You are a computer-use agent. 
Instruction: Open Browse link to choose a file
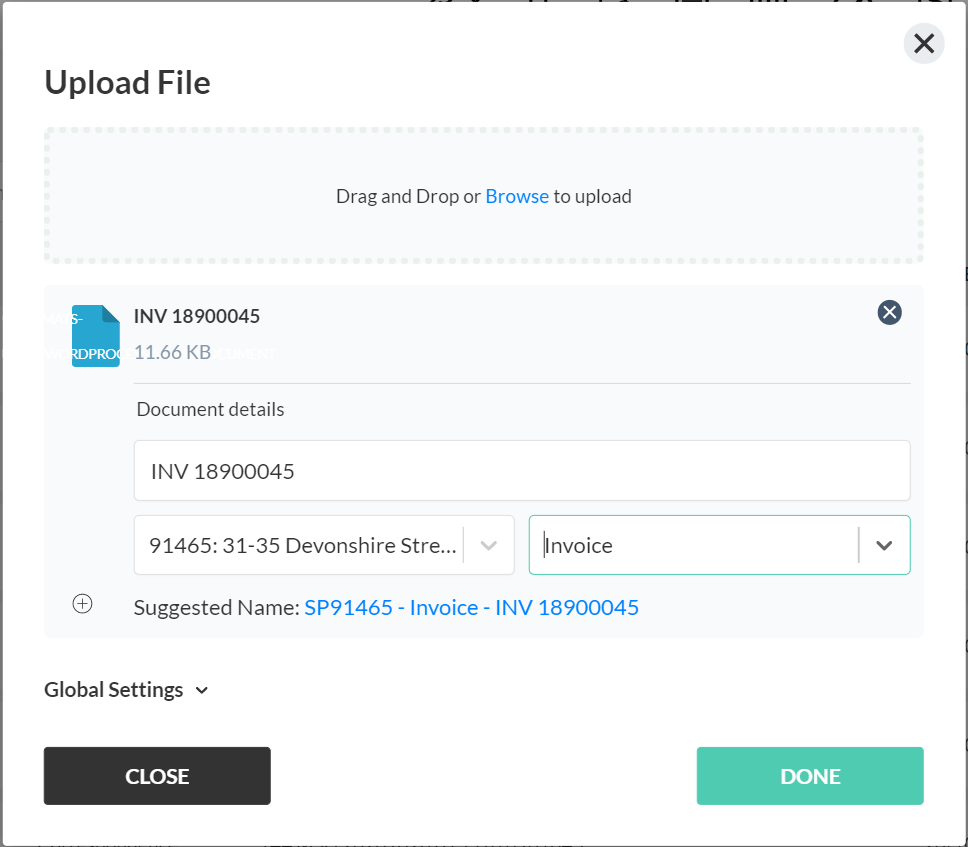coord(517,196)
